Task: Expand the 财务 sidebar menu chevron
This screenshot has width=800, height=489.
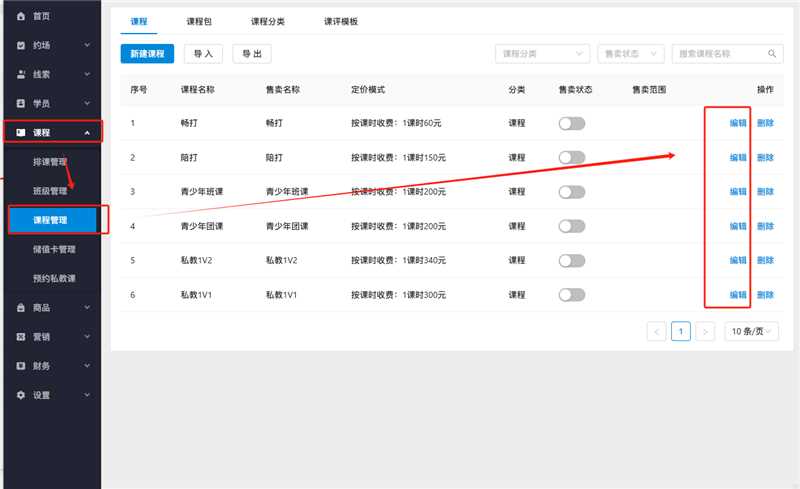Action: pos(87,366)
